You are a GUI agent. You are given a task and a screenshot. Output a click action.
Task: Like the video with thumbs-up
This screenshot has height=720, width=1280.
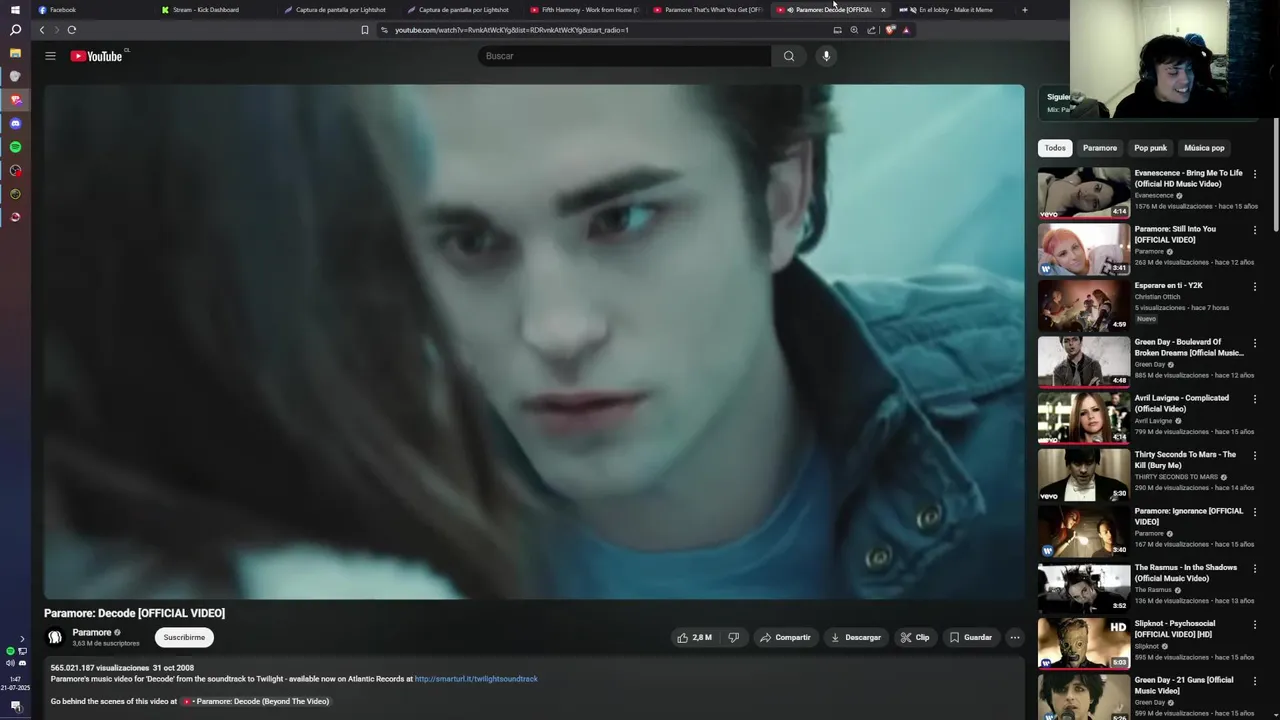694,637
